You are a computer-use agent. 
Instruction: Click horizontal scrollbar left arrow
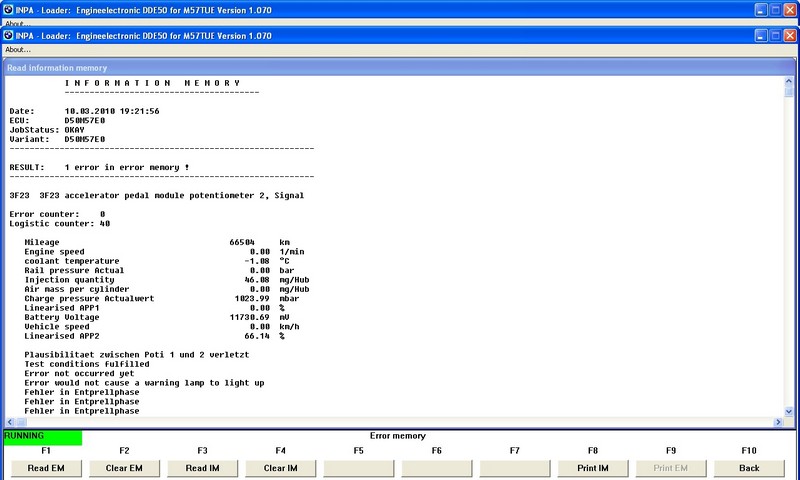(10, 422)
